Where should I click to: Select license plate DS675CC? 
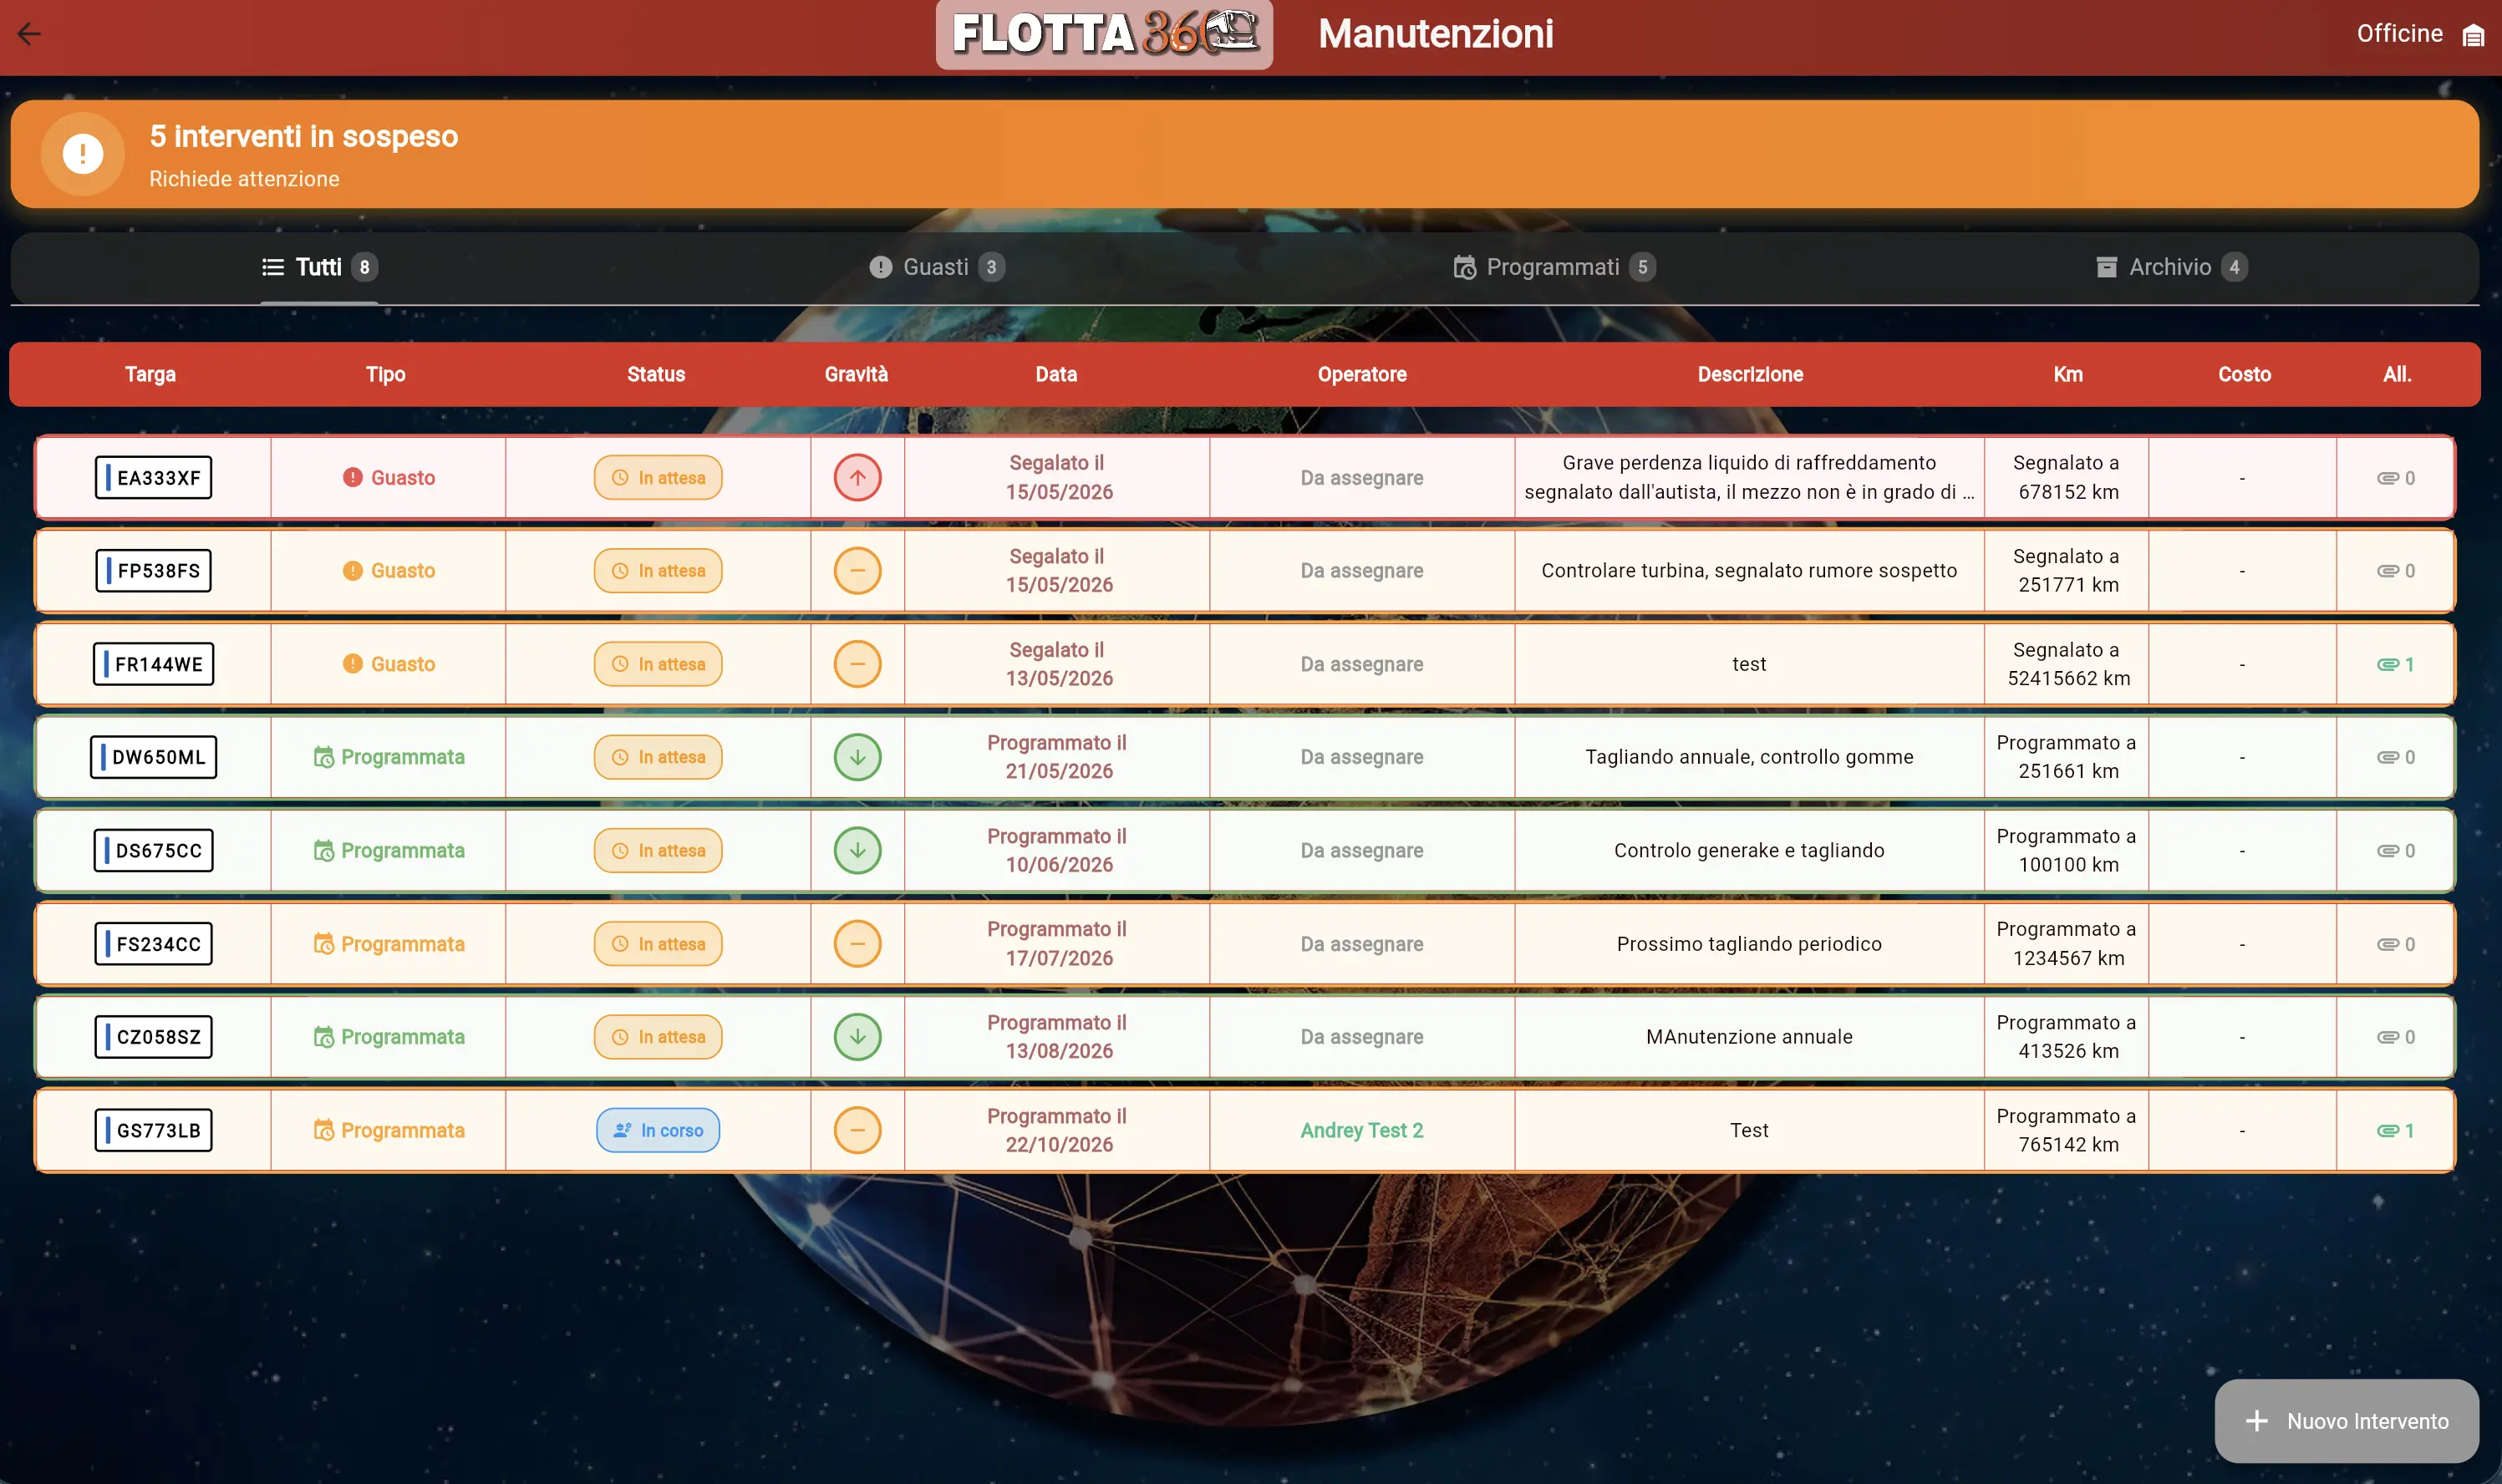153,850
